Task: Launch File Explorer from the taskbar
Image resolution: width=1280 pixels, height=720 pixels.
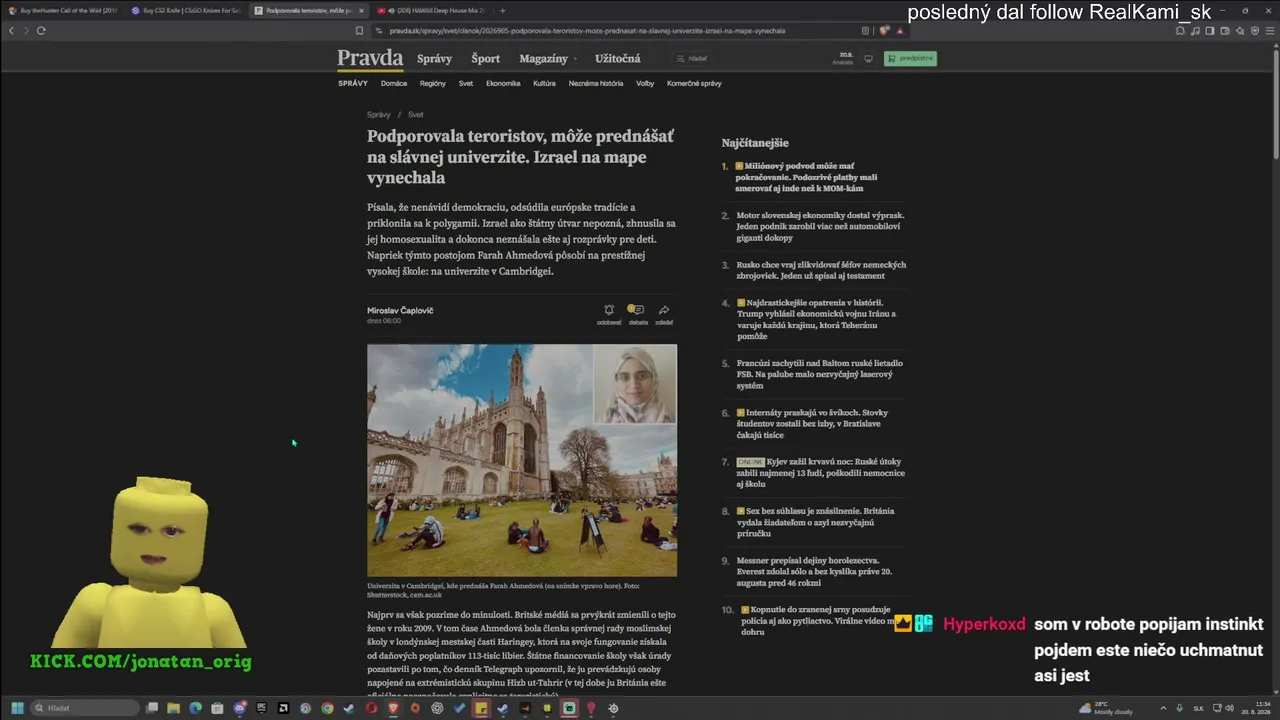Action: 174,708
